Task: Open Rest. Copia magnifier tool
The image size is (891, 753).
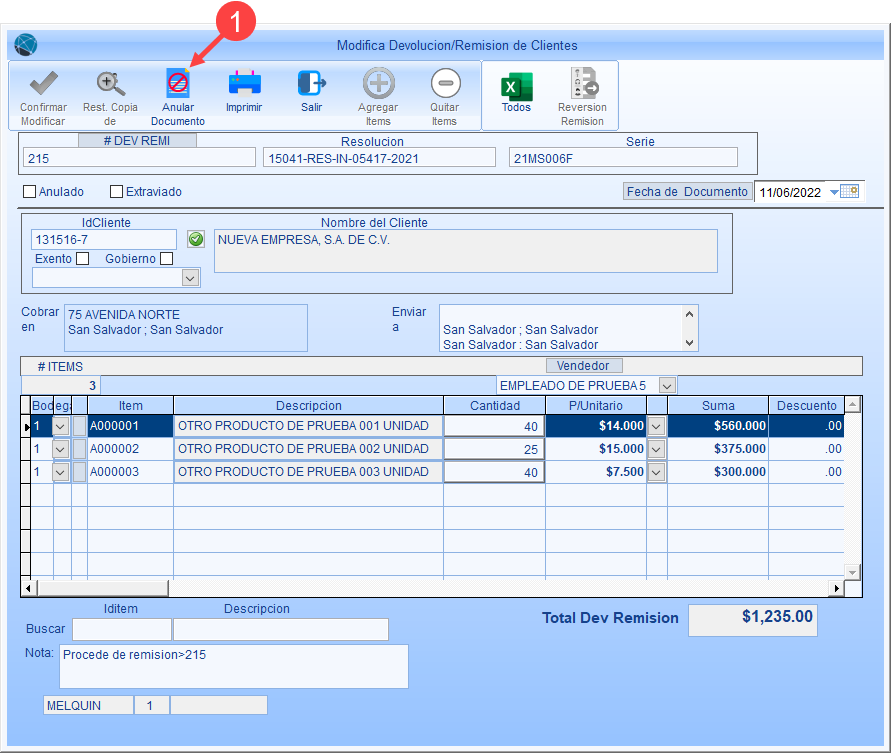Action: 110,84
